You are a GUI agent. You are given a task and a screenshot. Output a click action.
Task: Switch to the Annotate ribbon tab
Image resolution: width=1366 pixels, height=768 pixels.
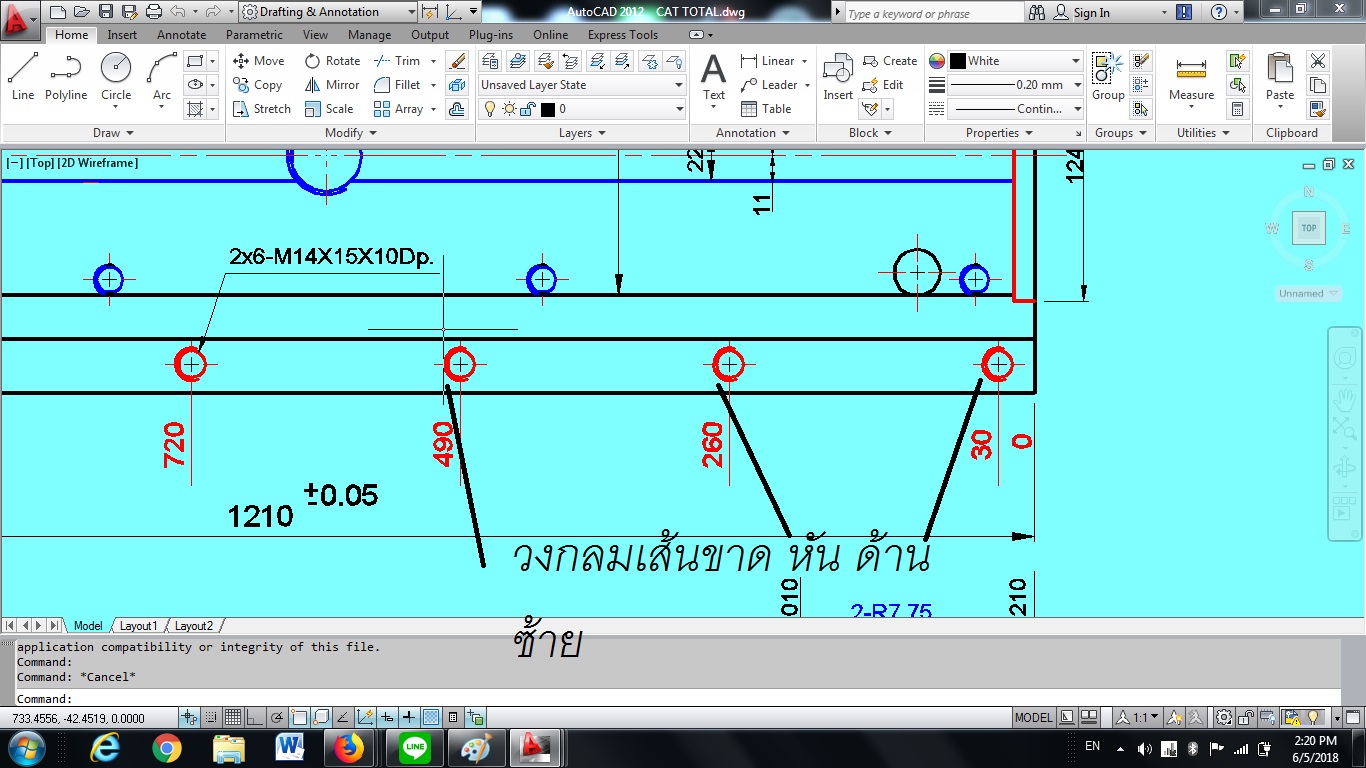[x=181, y=35]
